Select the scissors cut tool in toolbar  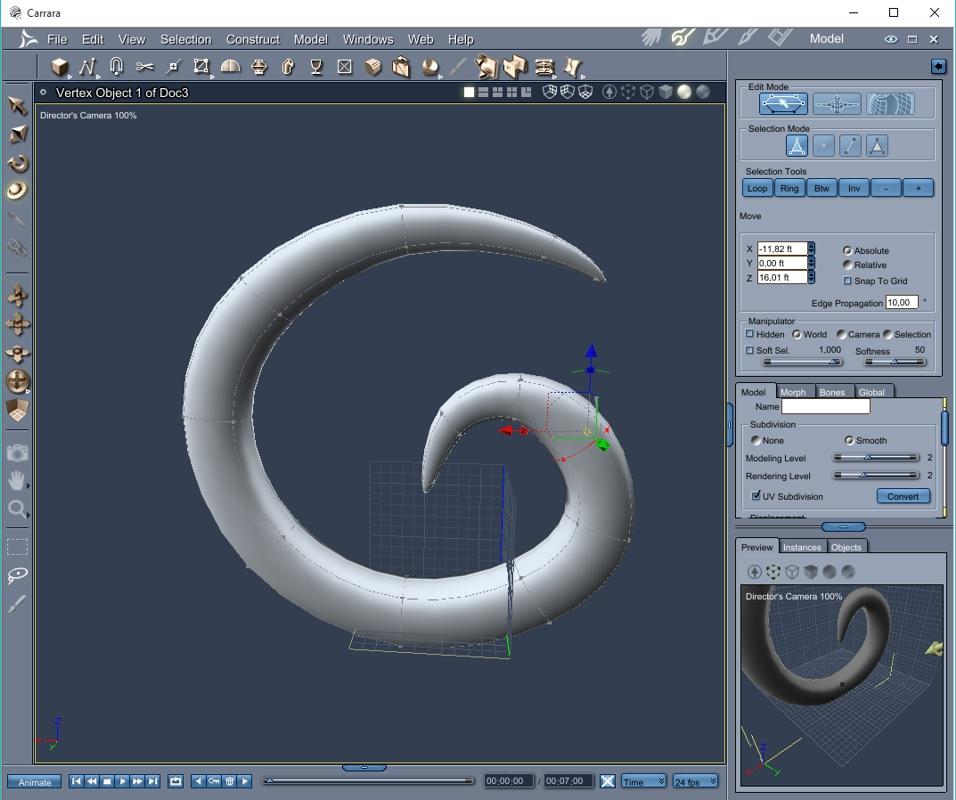click(x=145, y=67)
